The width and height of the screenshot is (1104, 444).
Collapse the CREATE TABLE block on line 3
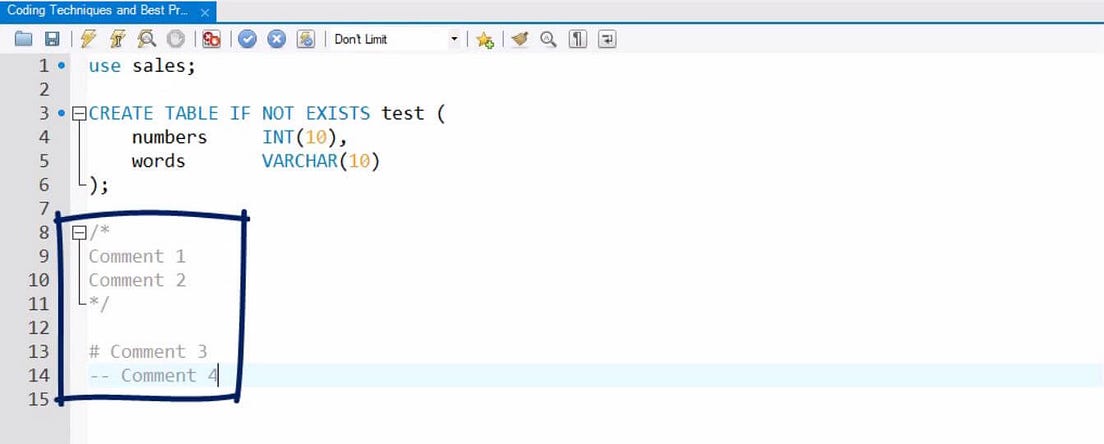[x=80, y=113]
